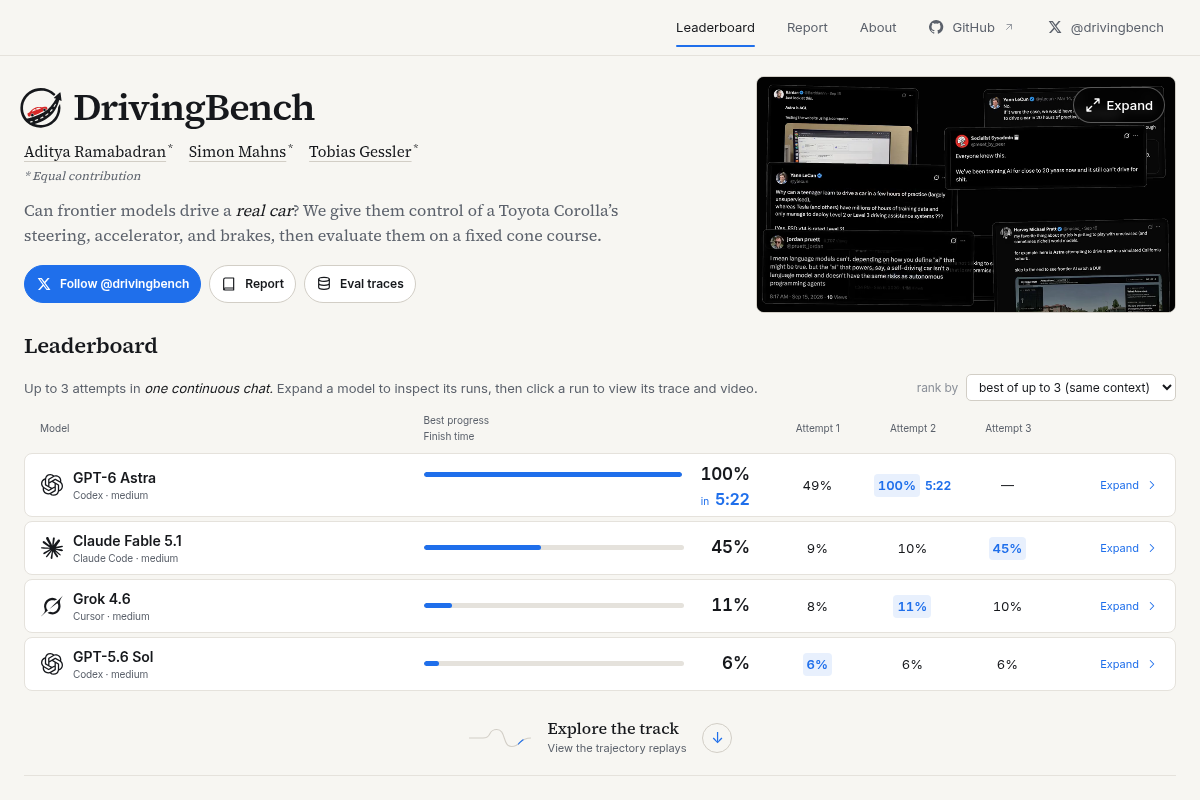The width and height of the screenshot is (1200, 800).
Task: Click the Claude starburst logo in Fable 5.1 row
Action: (52, 548)
